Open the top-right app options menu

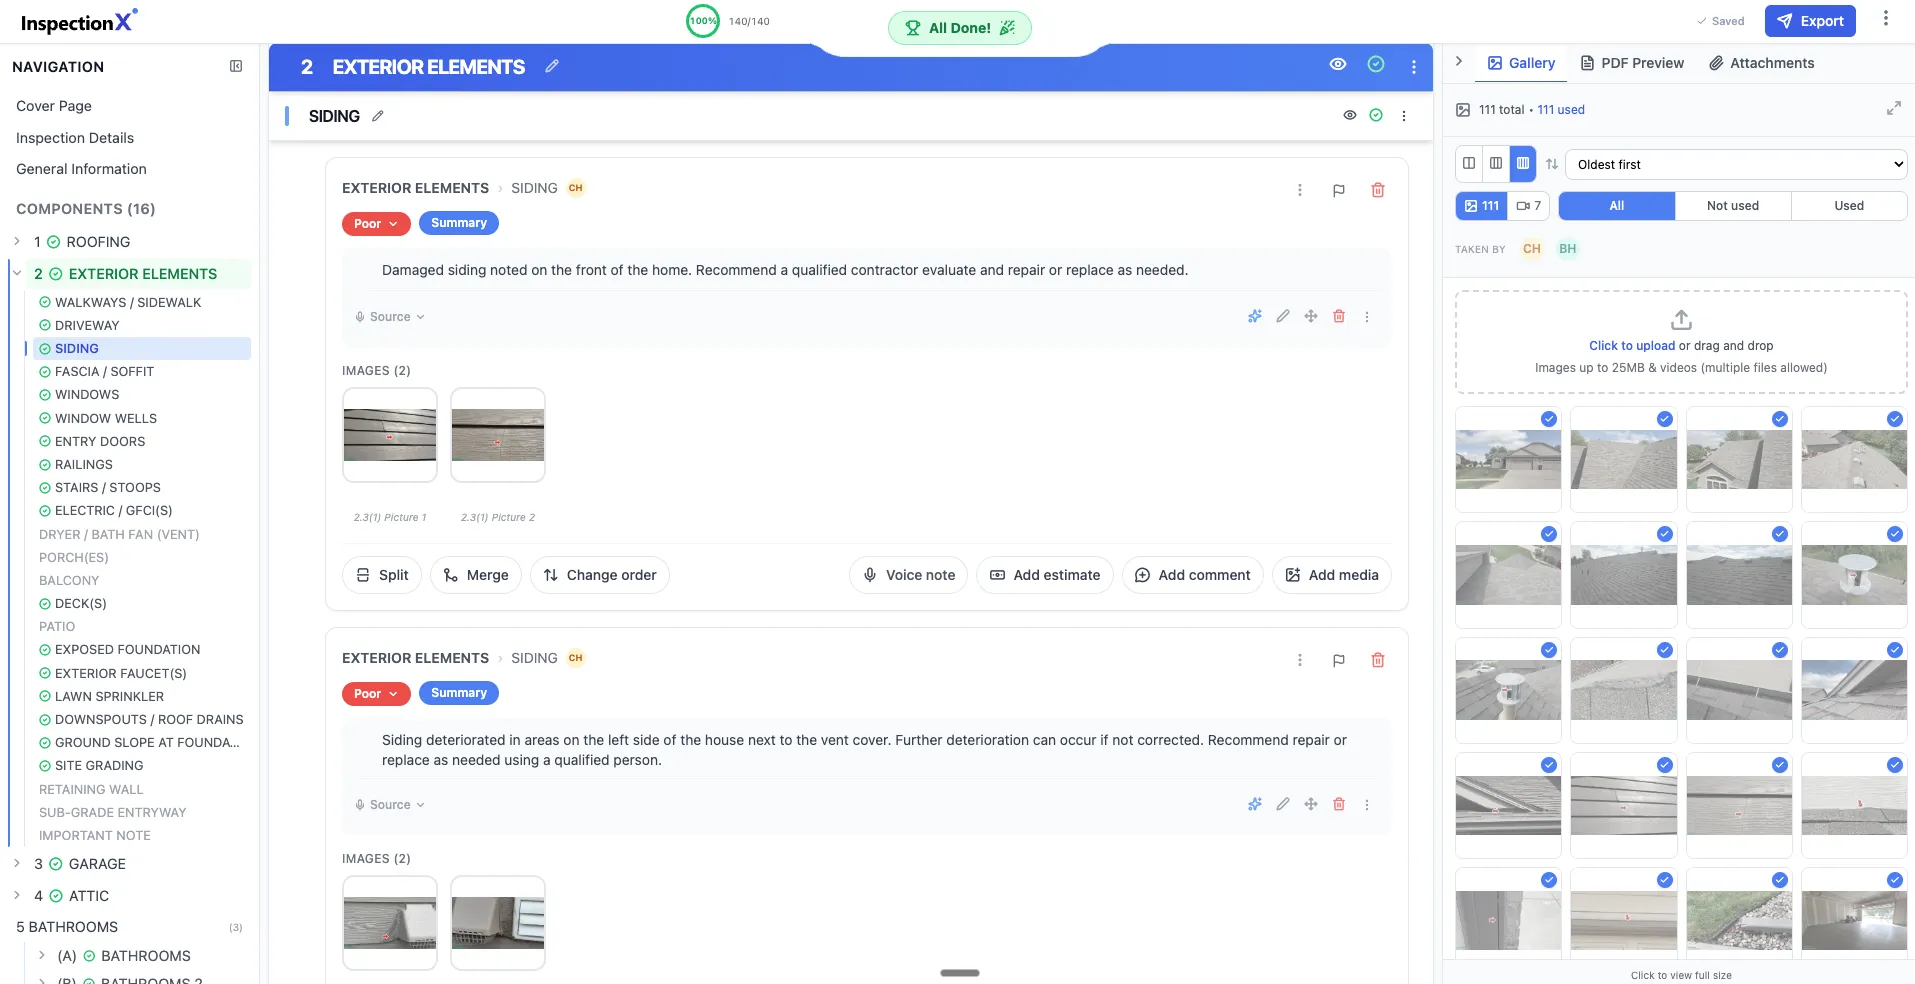click(x=1885, y=19)
